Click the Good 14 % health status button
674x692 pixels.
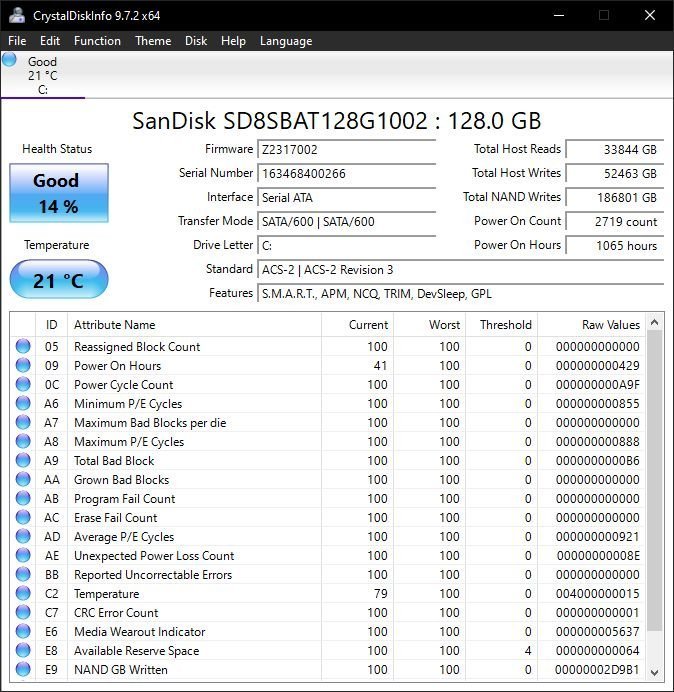56,193
